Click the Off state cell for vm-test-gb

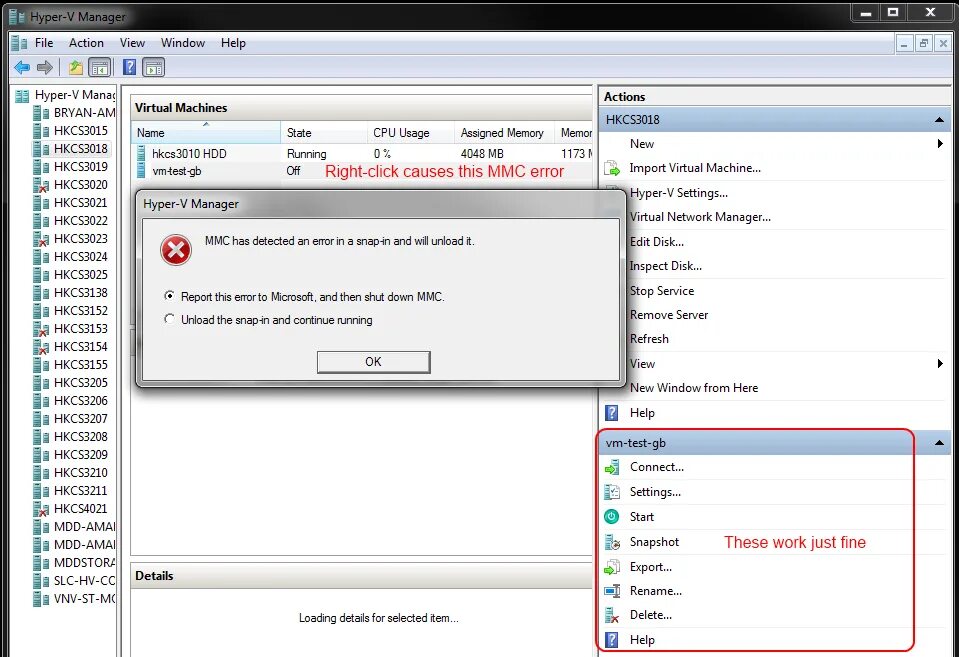point(294,171)
